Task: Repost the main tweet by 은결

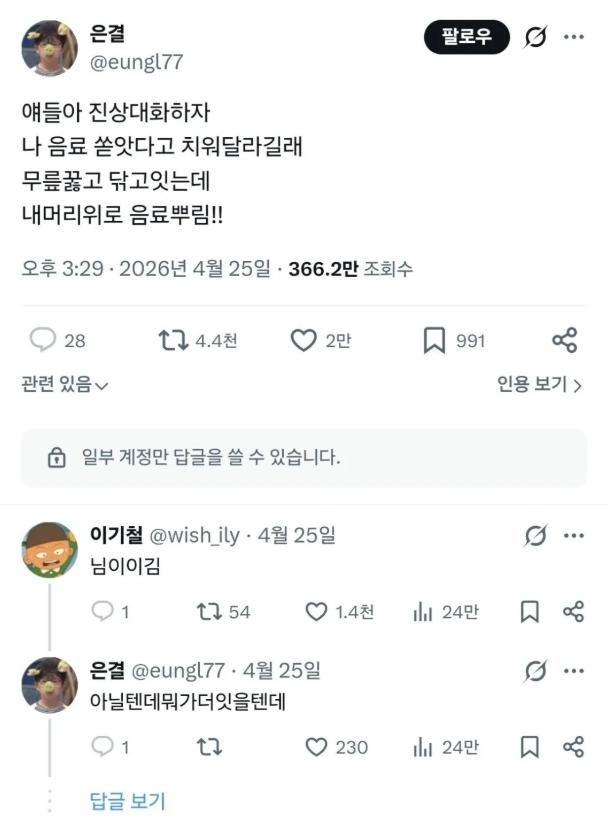Action: (174, 341)
